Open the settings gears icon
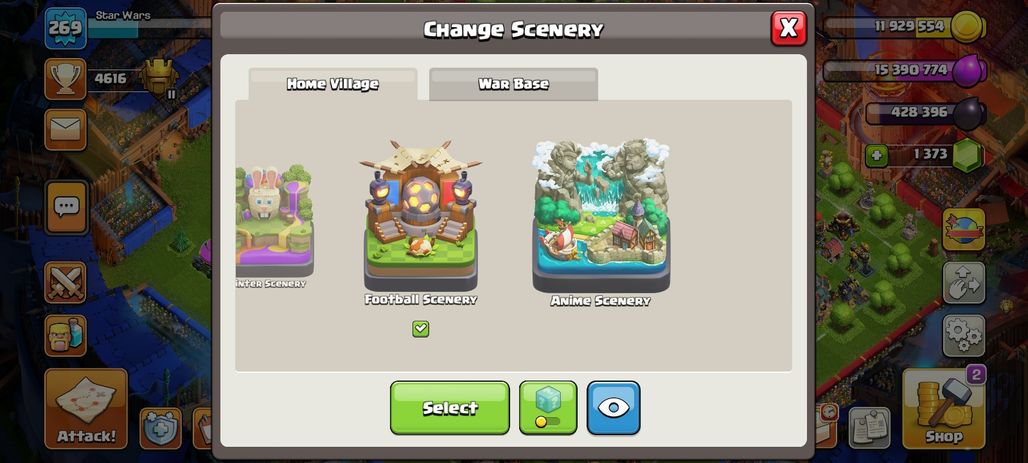1028x463 pixels. [964, 335]
